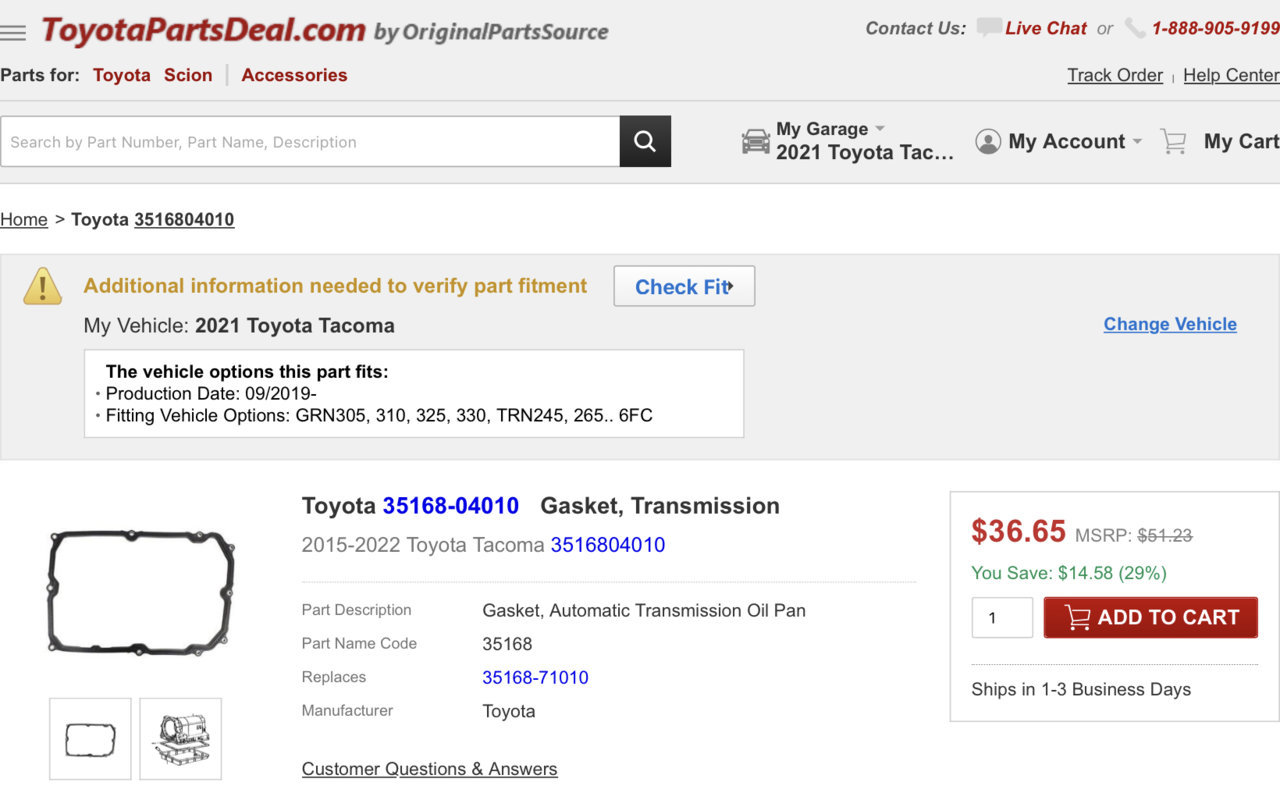Open the hamburger menu icon
1280x800 pixels.
(13, 33)
